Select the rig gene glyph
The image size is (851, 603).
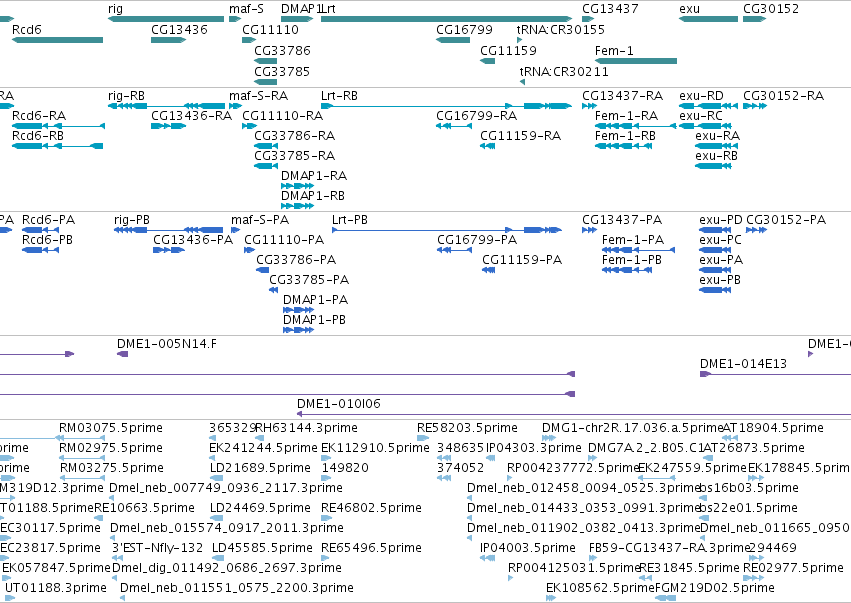[166, 19]
